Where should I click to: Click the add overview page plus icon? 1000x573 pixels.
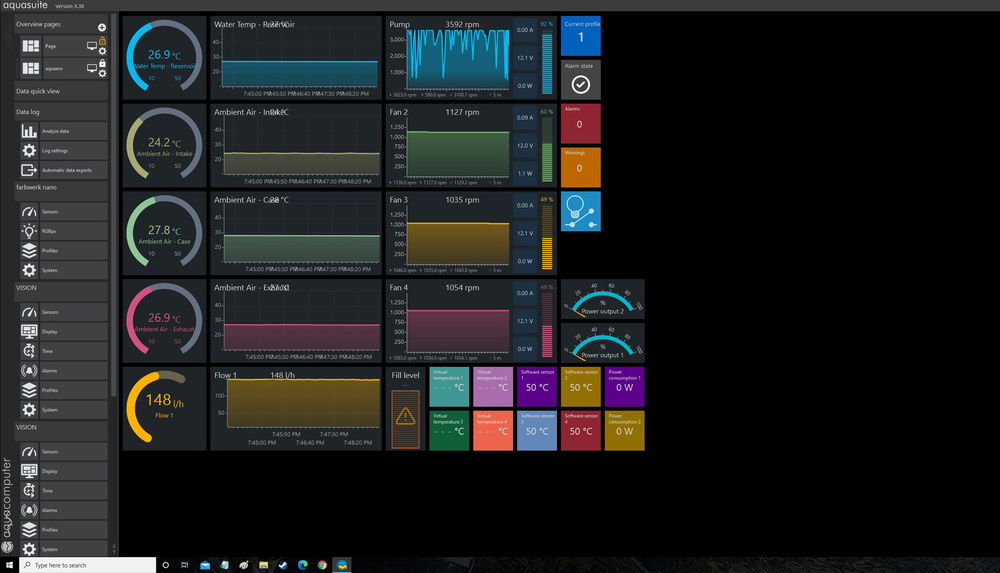[x=102, y=27]
